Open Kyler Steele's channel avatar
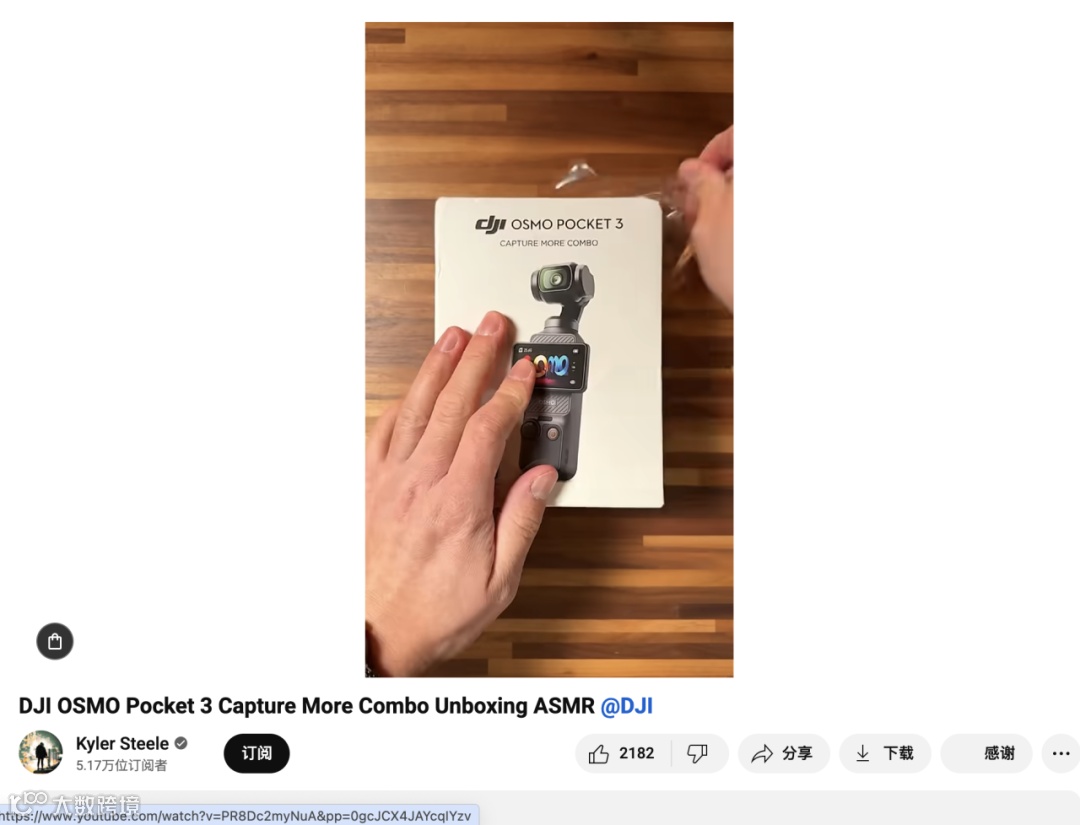The image size is (1080, 825). 41,752
